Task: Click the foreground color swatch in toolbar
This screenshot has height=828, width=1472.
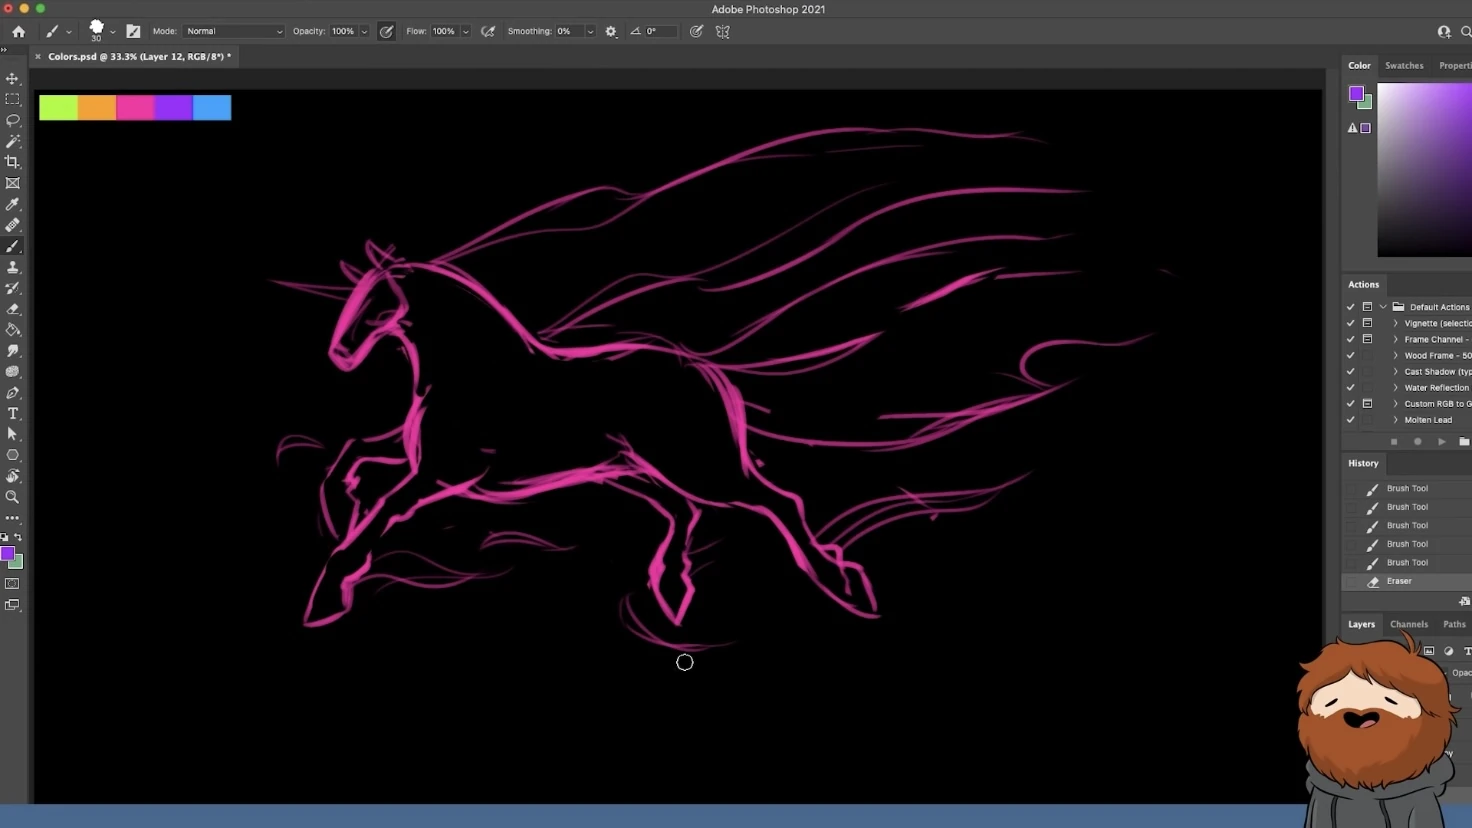Action: 7,554
